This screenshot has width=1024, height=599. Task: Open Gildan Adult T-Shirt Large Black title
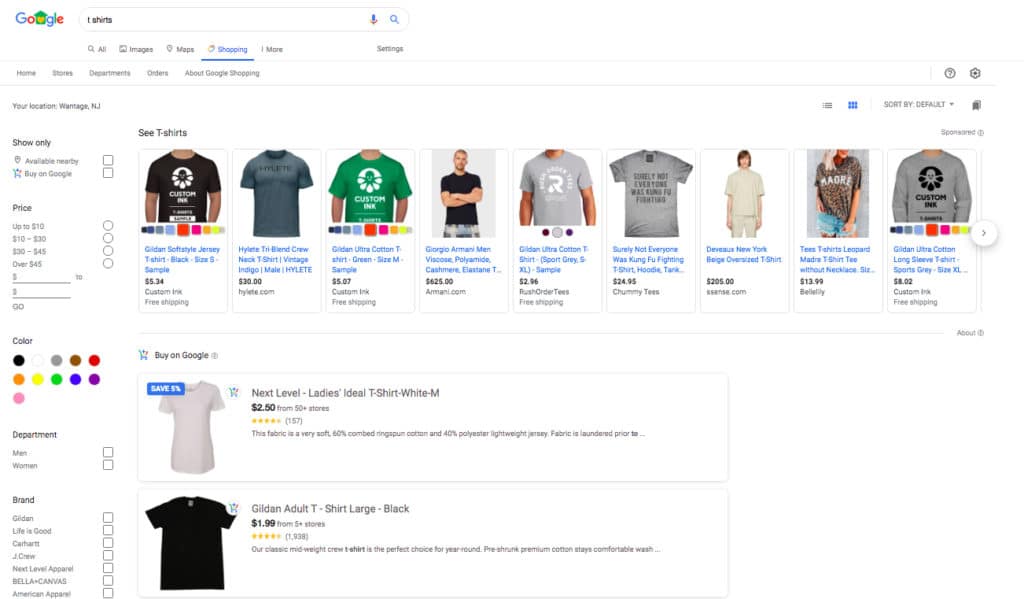click(330, 508)
